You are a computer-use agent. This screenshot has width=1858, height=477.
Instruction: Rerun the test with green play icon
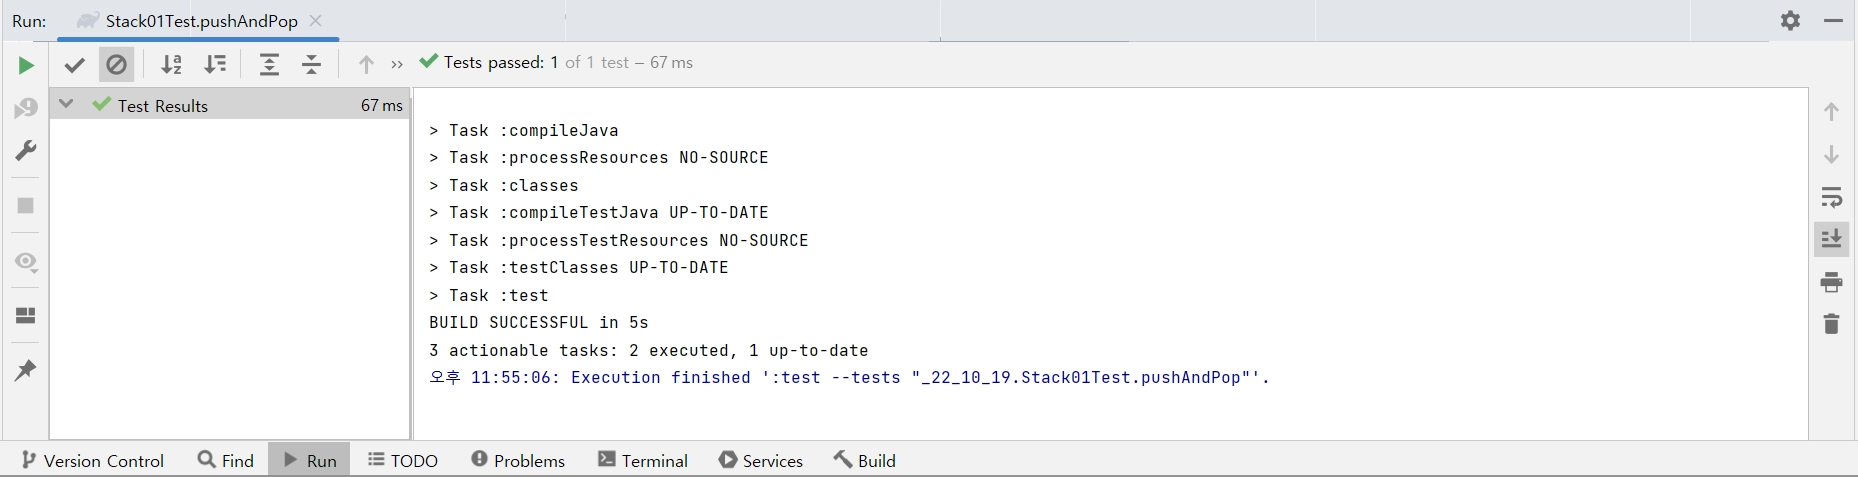(x=26, y=66)
